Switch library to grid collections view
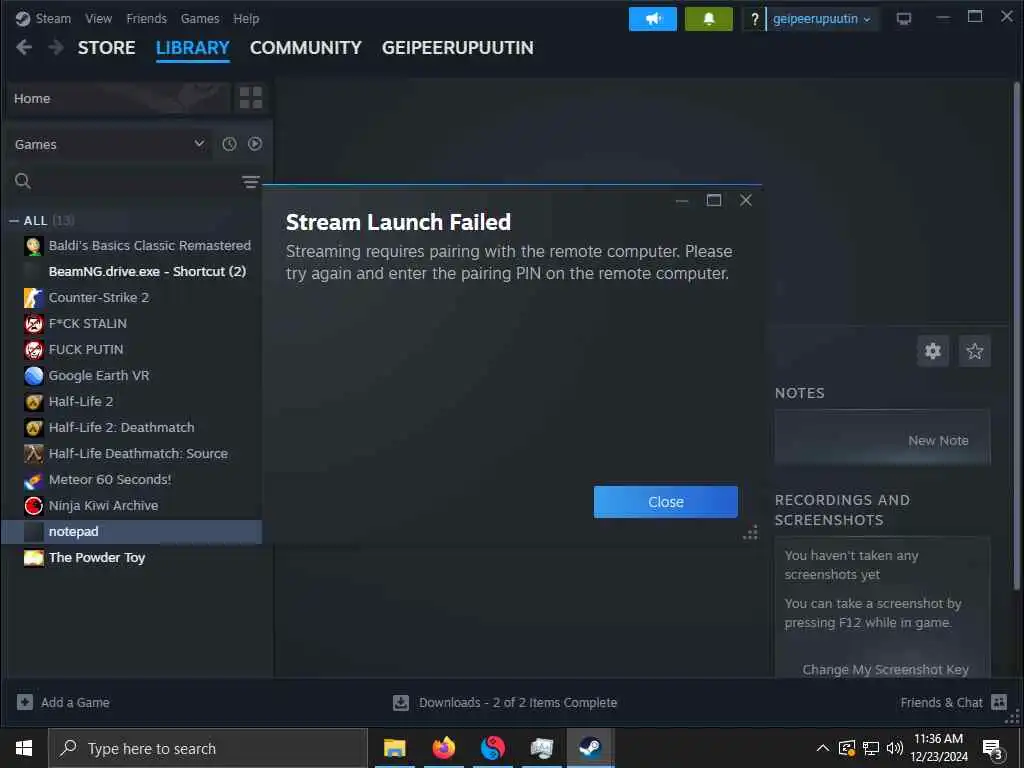The height and width of the screenshot is (768, 1024). tap(251, 98)
